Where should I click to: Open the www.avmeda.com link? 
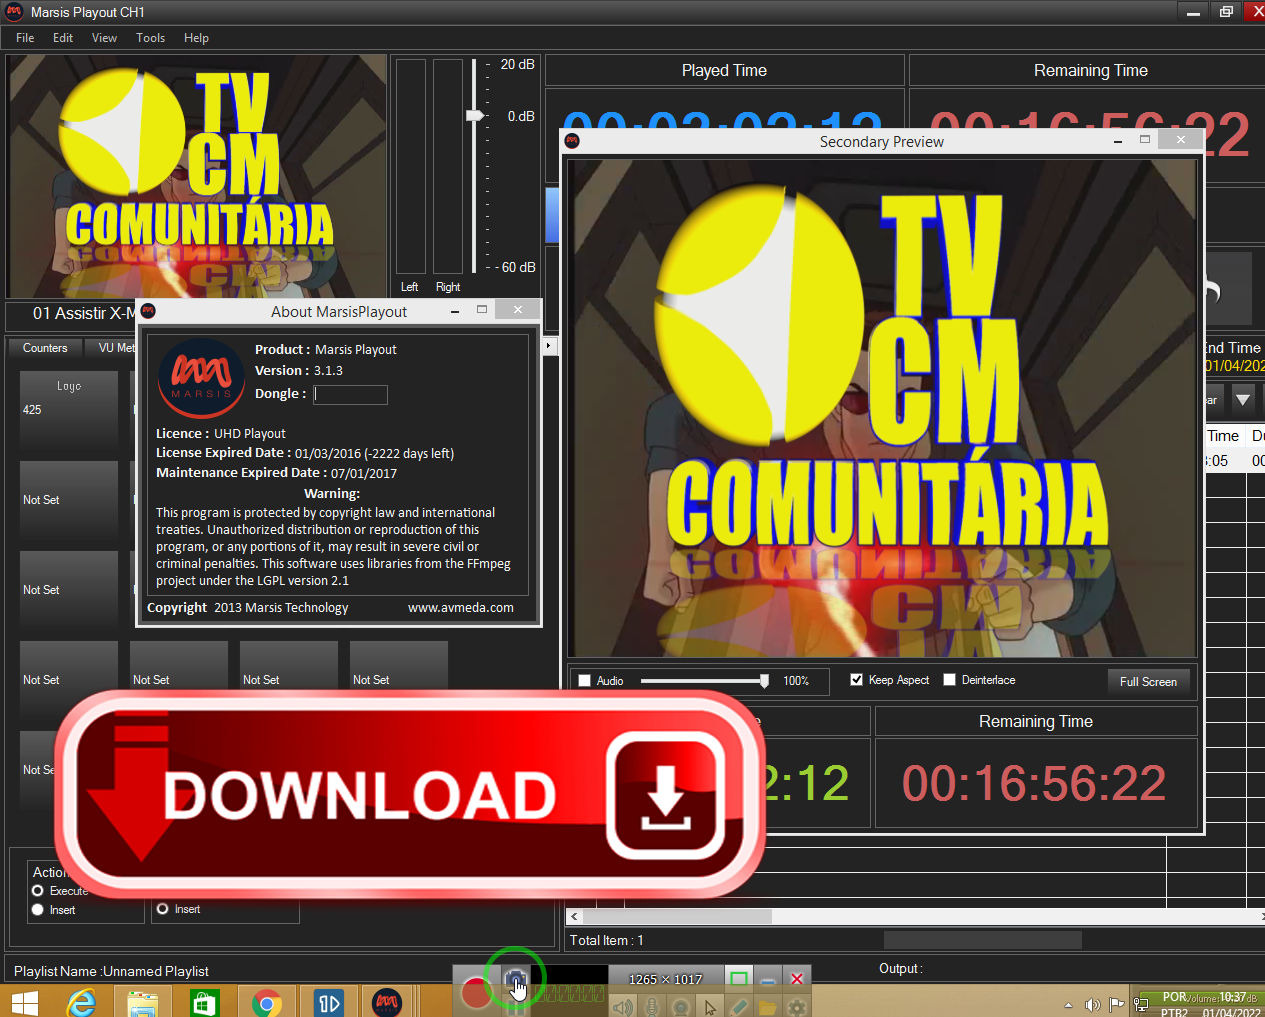pos(461,607)
